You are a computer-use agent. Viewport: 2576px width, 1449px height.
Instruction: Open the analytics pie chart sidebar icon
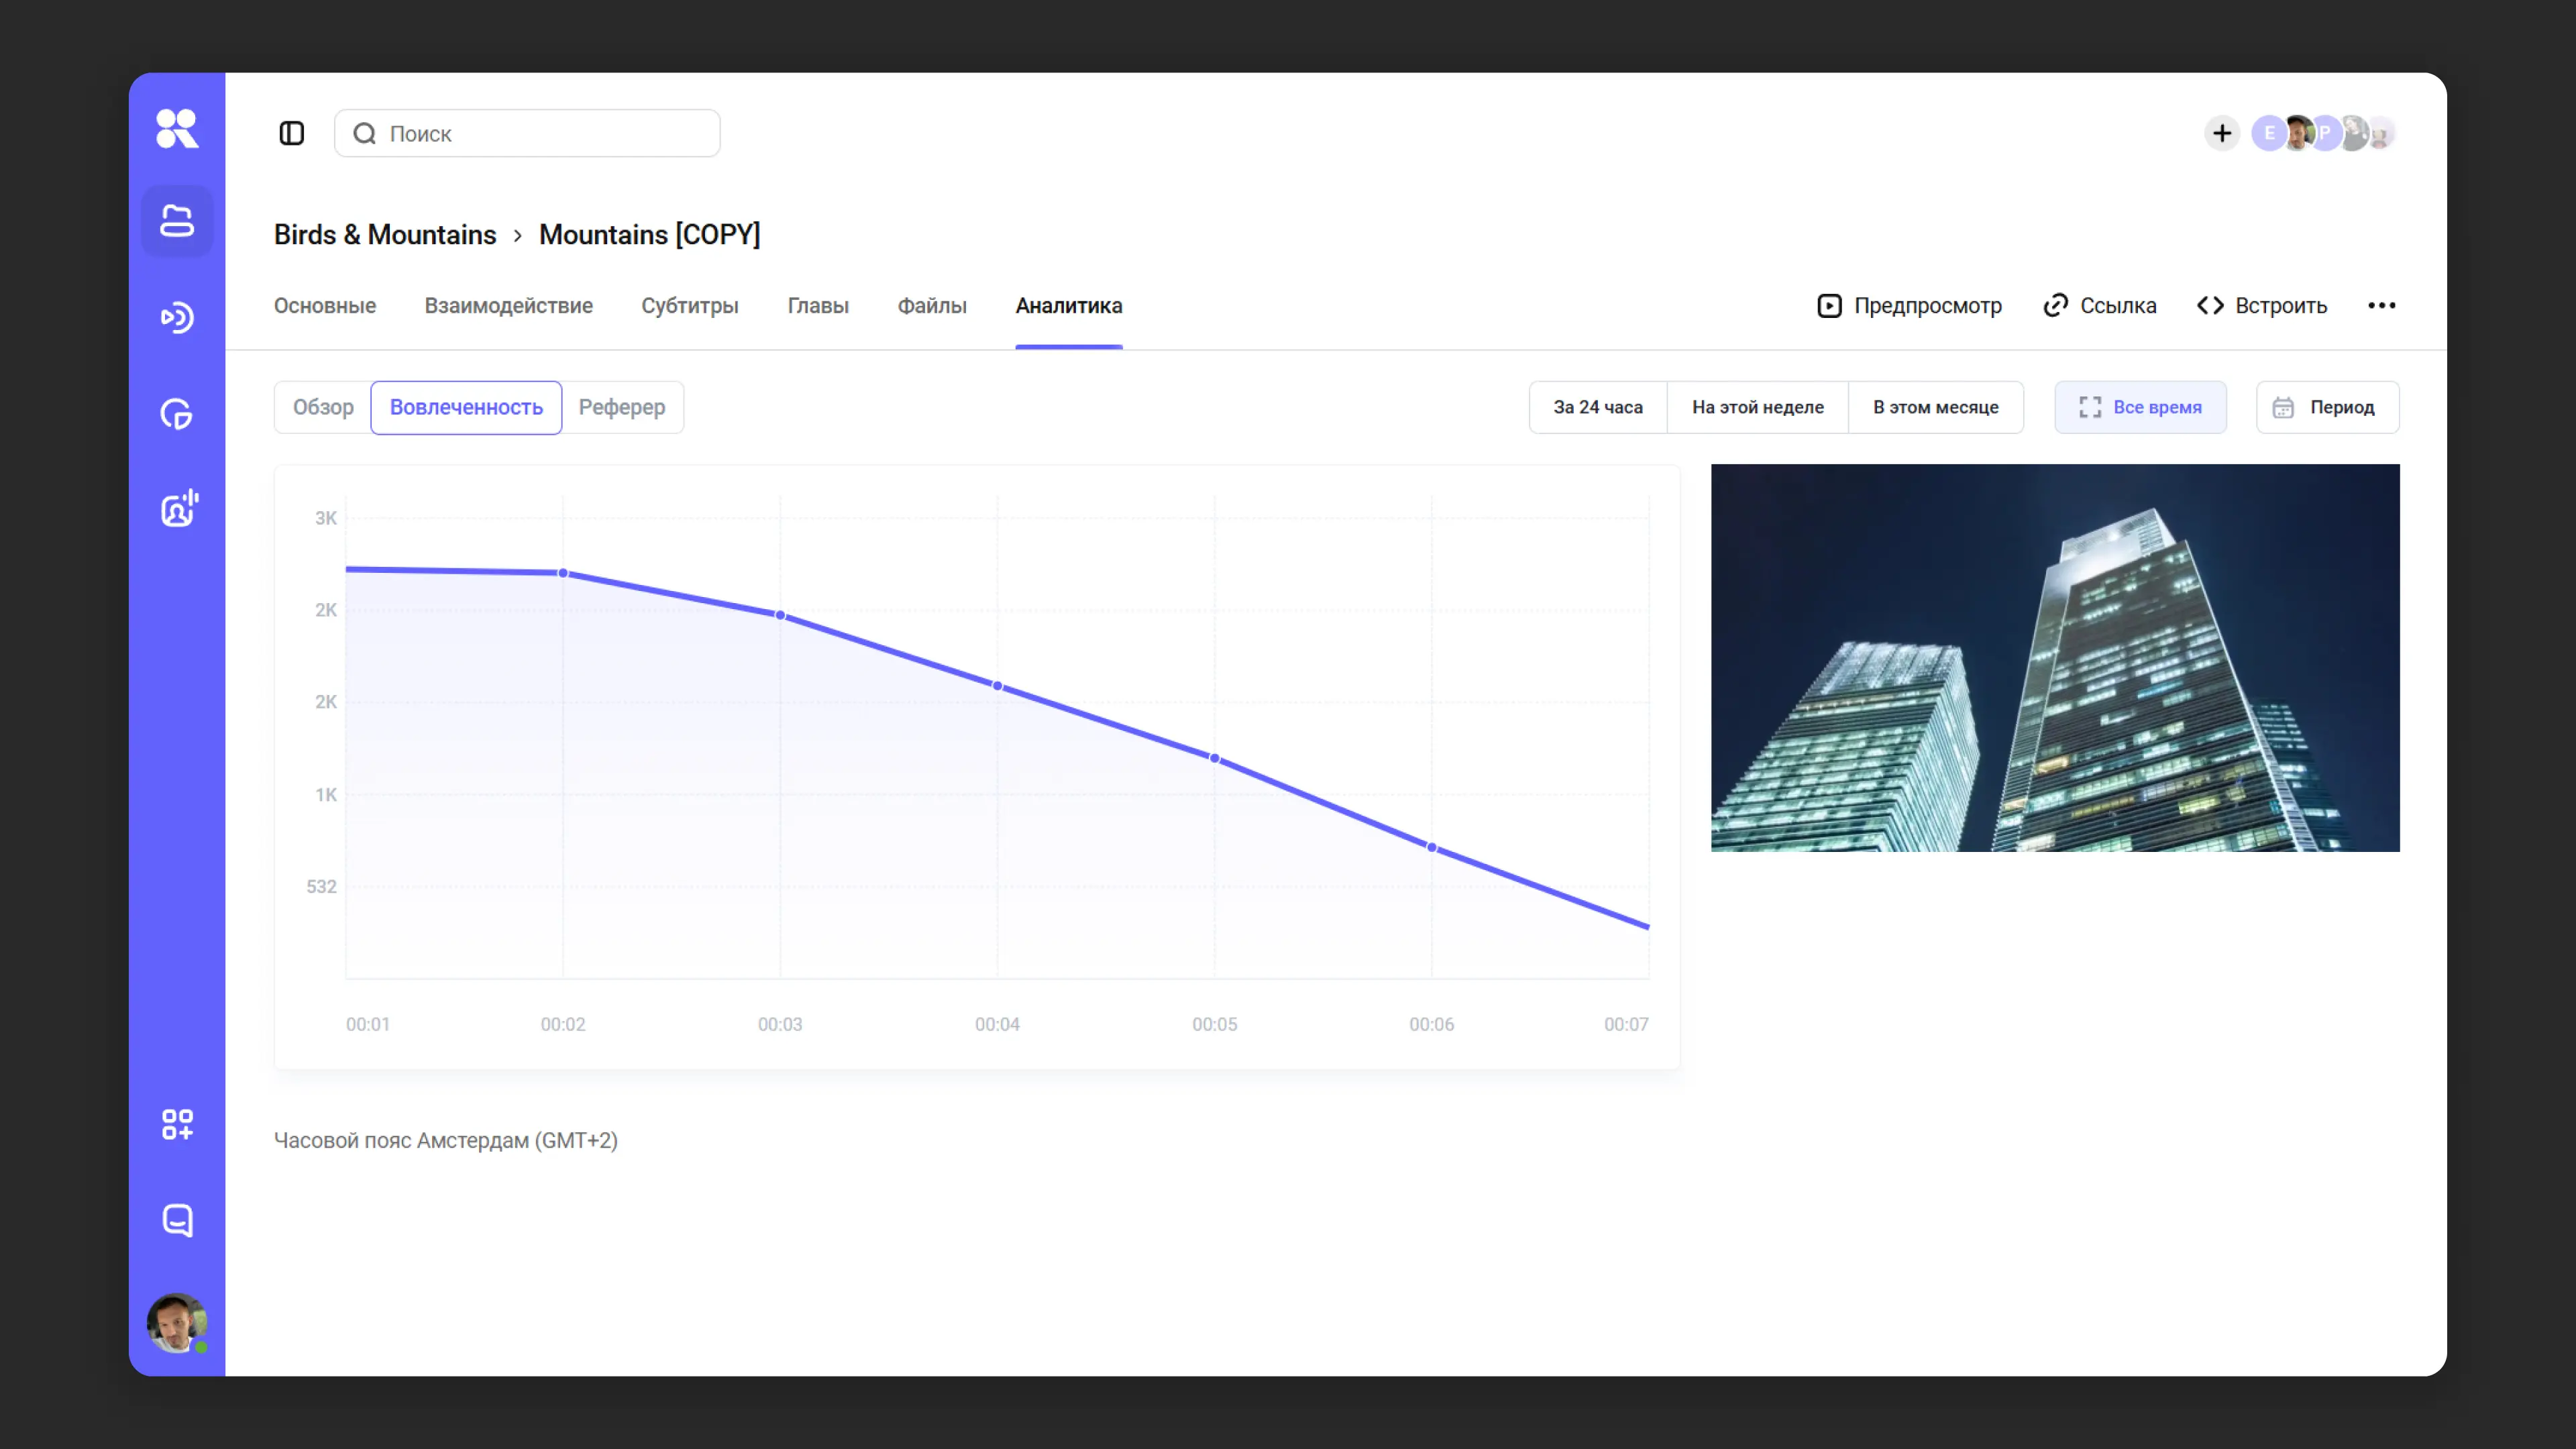click(x=177, y=414)
